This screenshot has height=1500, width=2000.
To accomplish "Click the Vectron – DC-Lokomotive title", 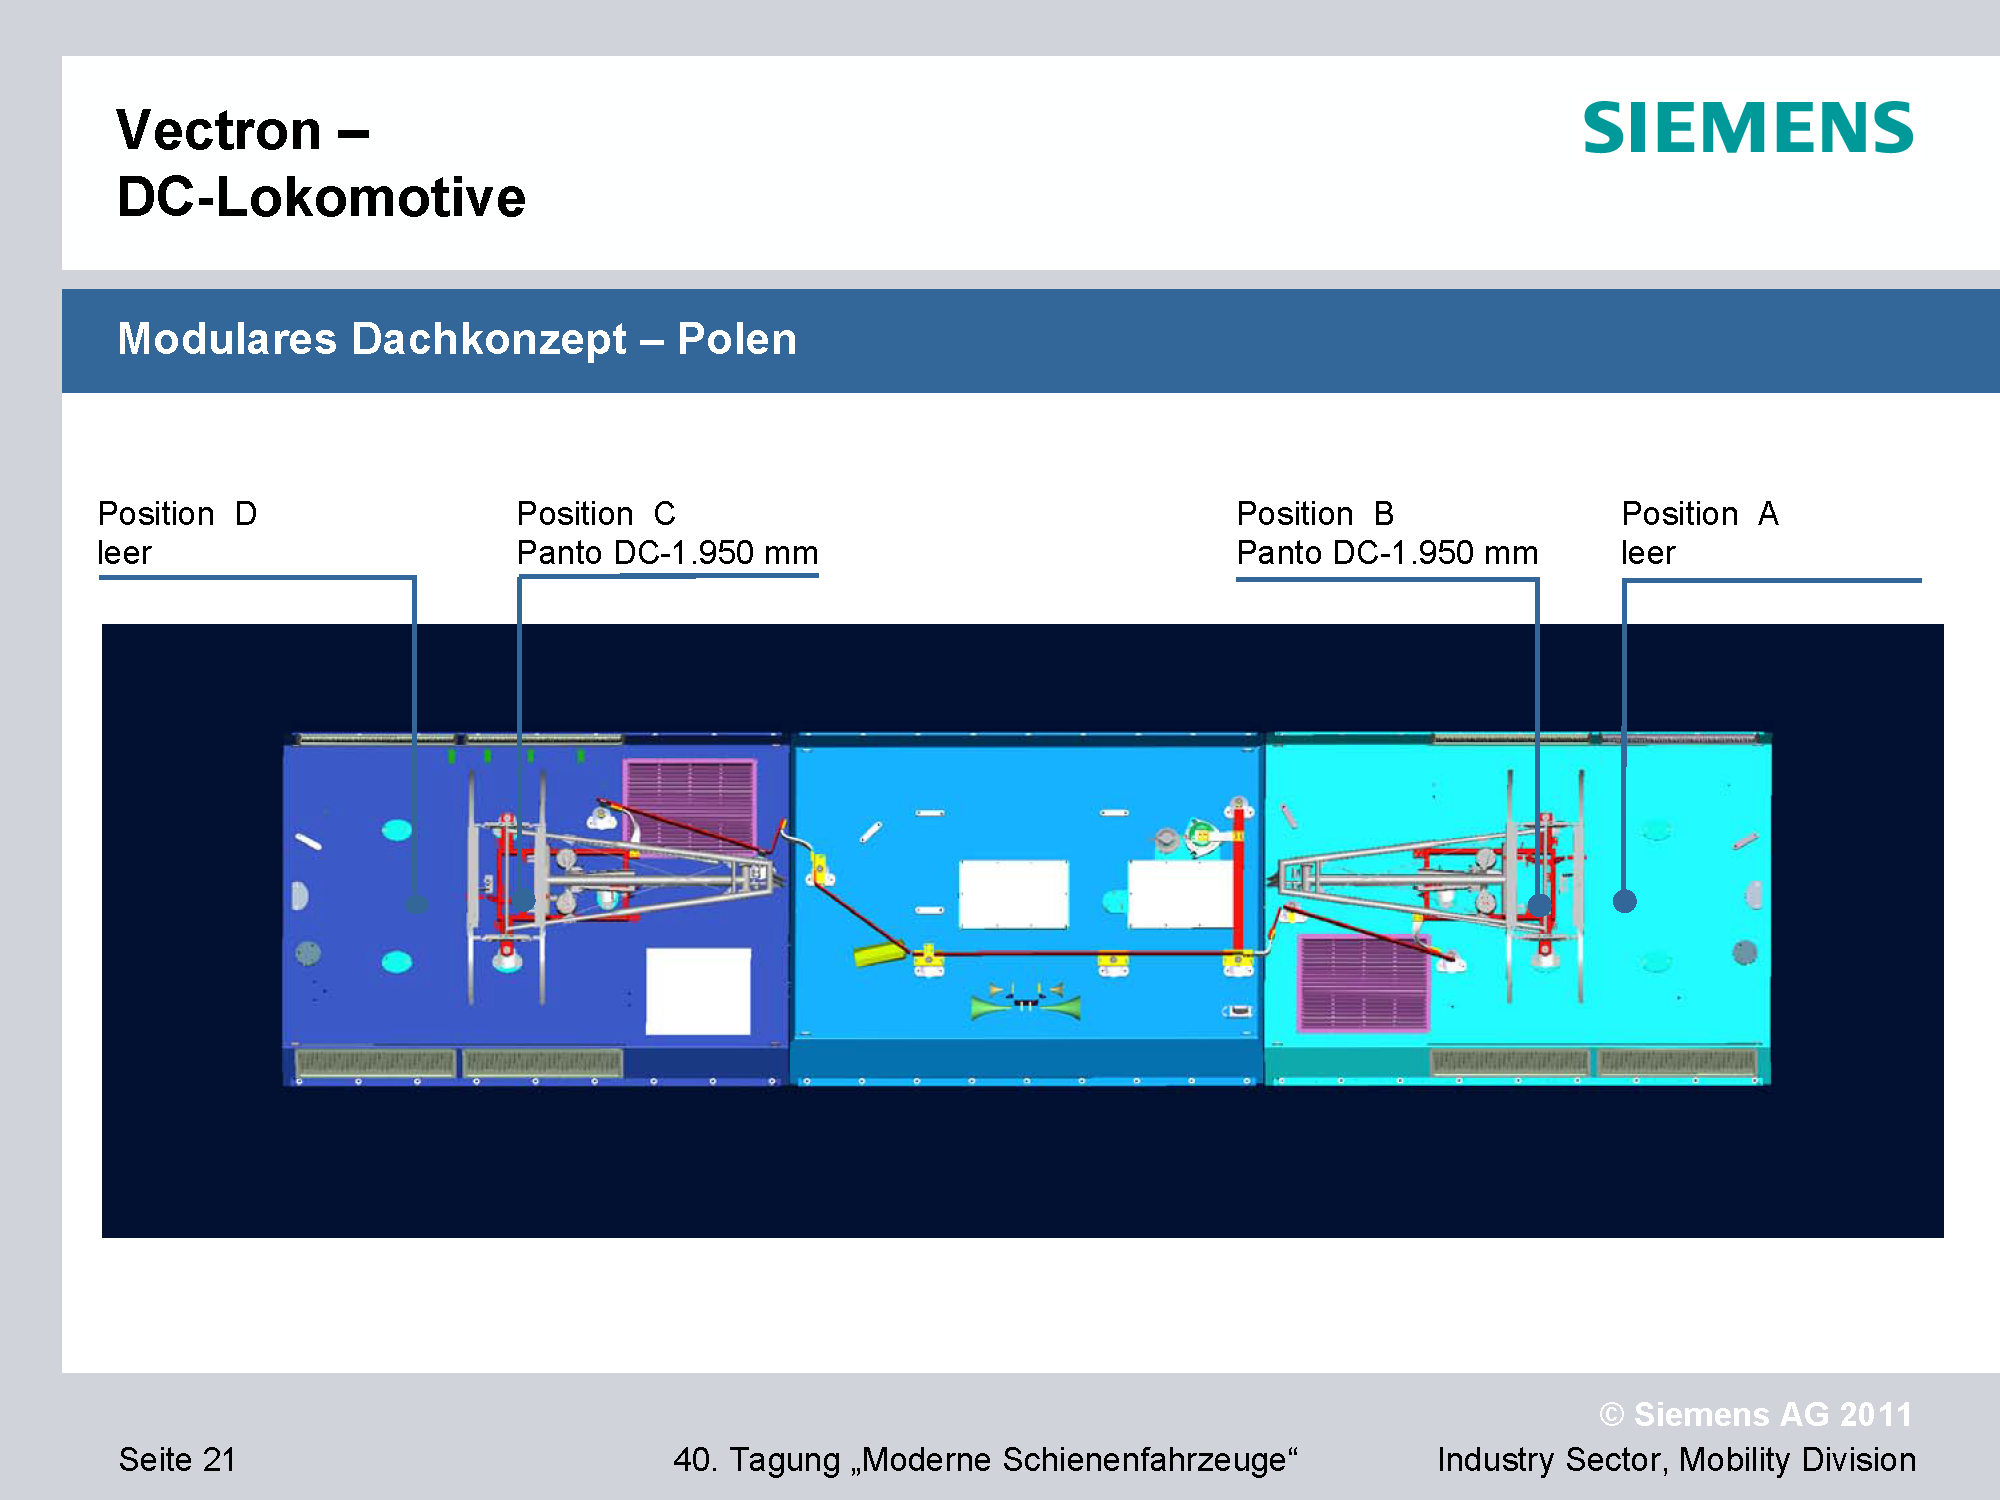I will click(320, 163).
